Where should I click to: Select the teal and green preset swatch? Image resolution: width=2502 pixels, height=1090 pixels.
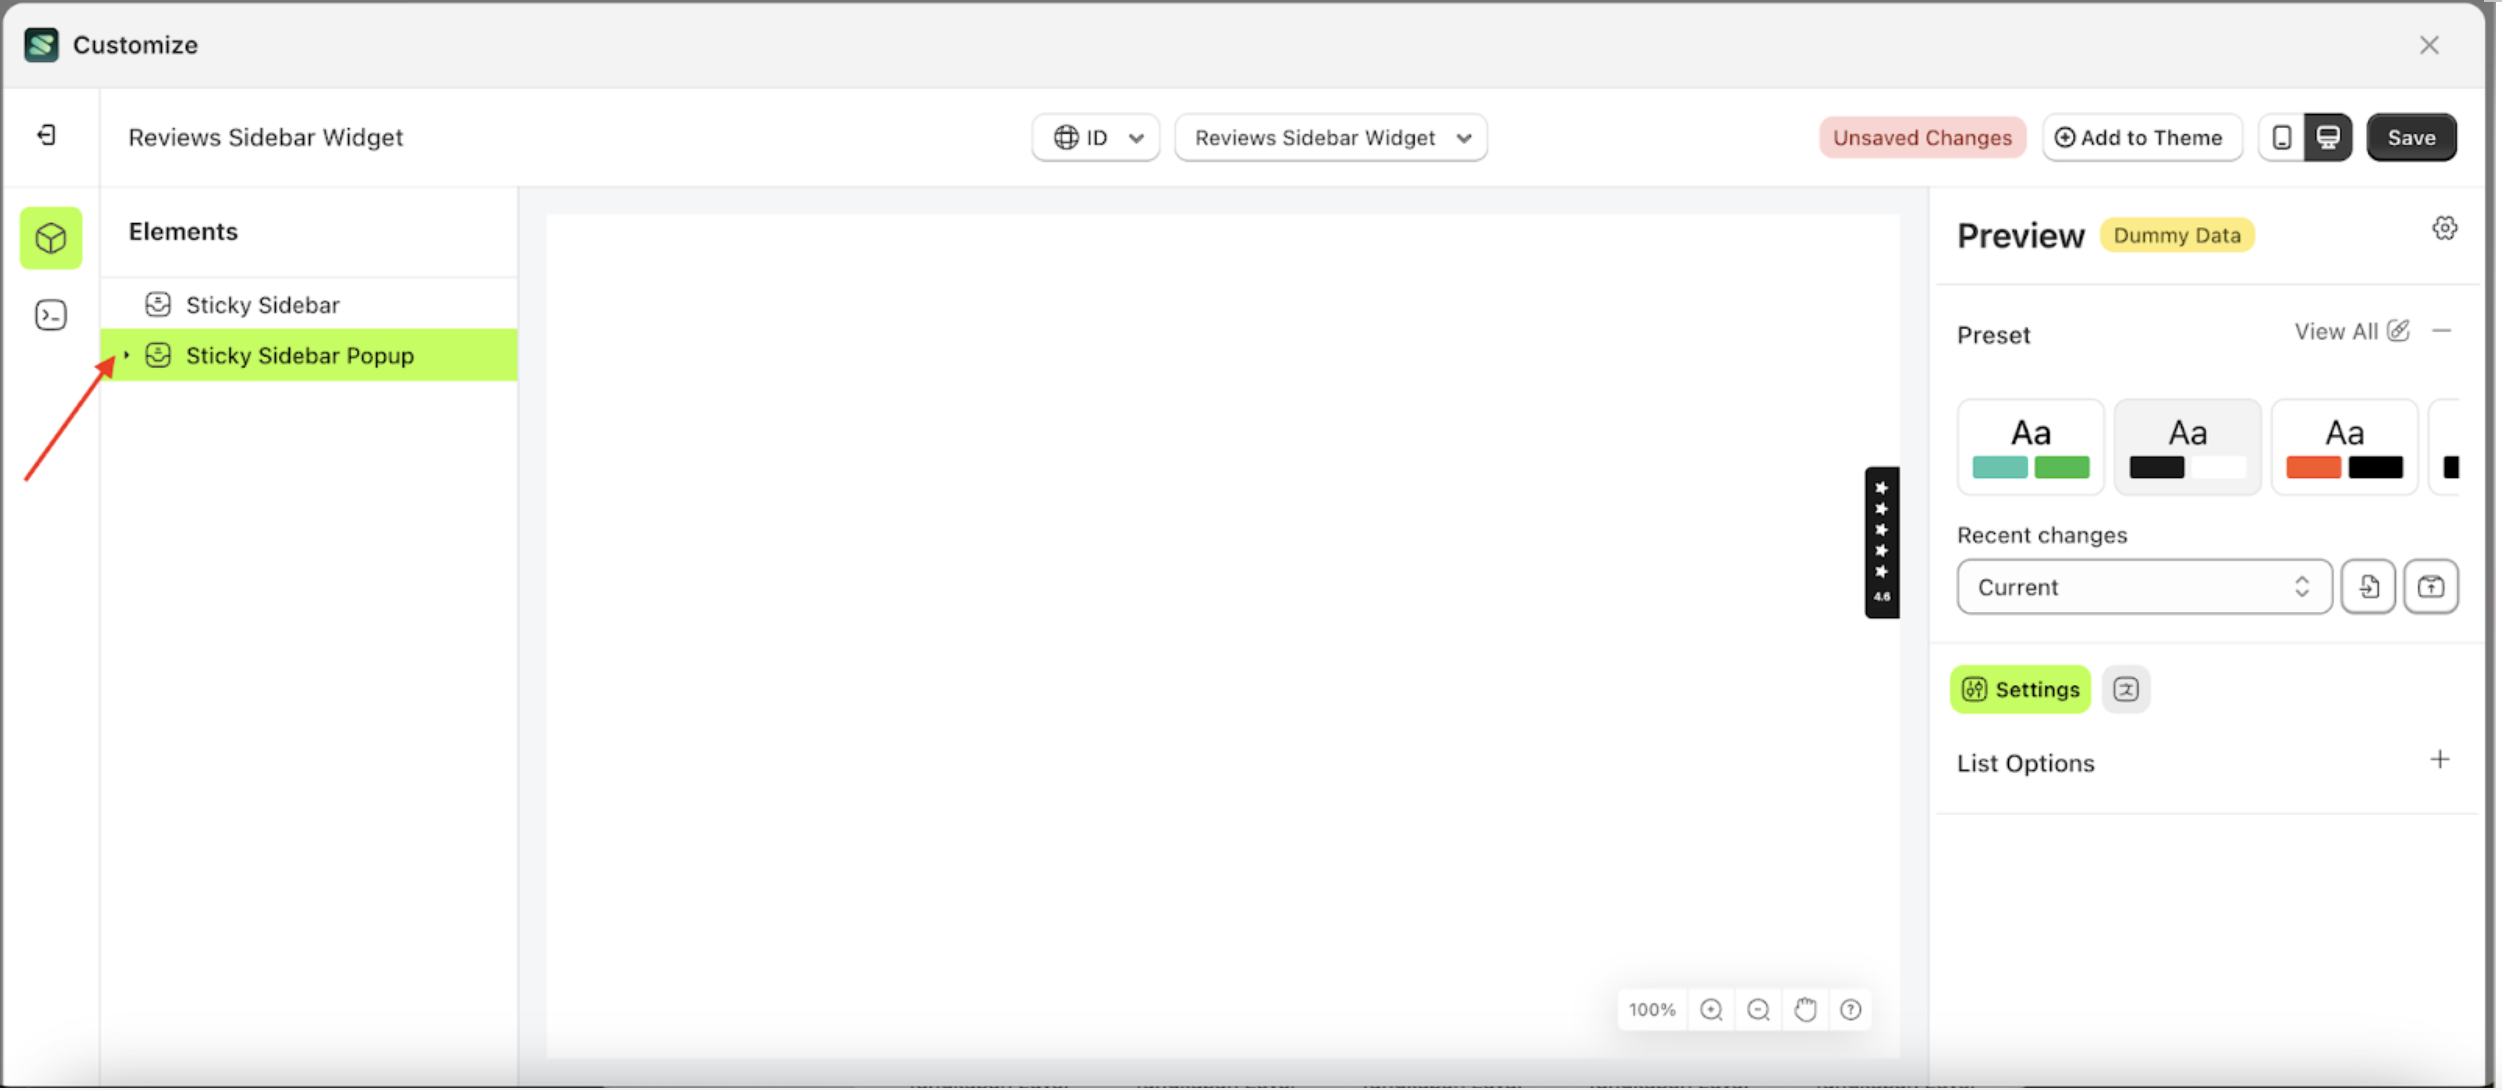tap(2031, 446)
